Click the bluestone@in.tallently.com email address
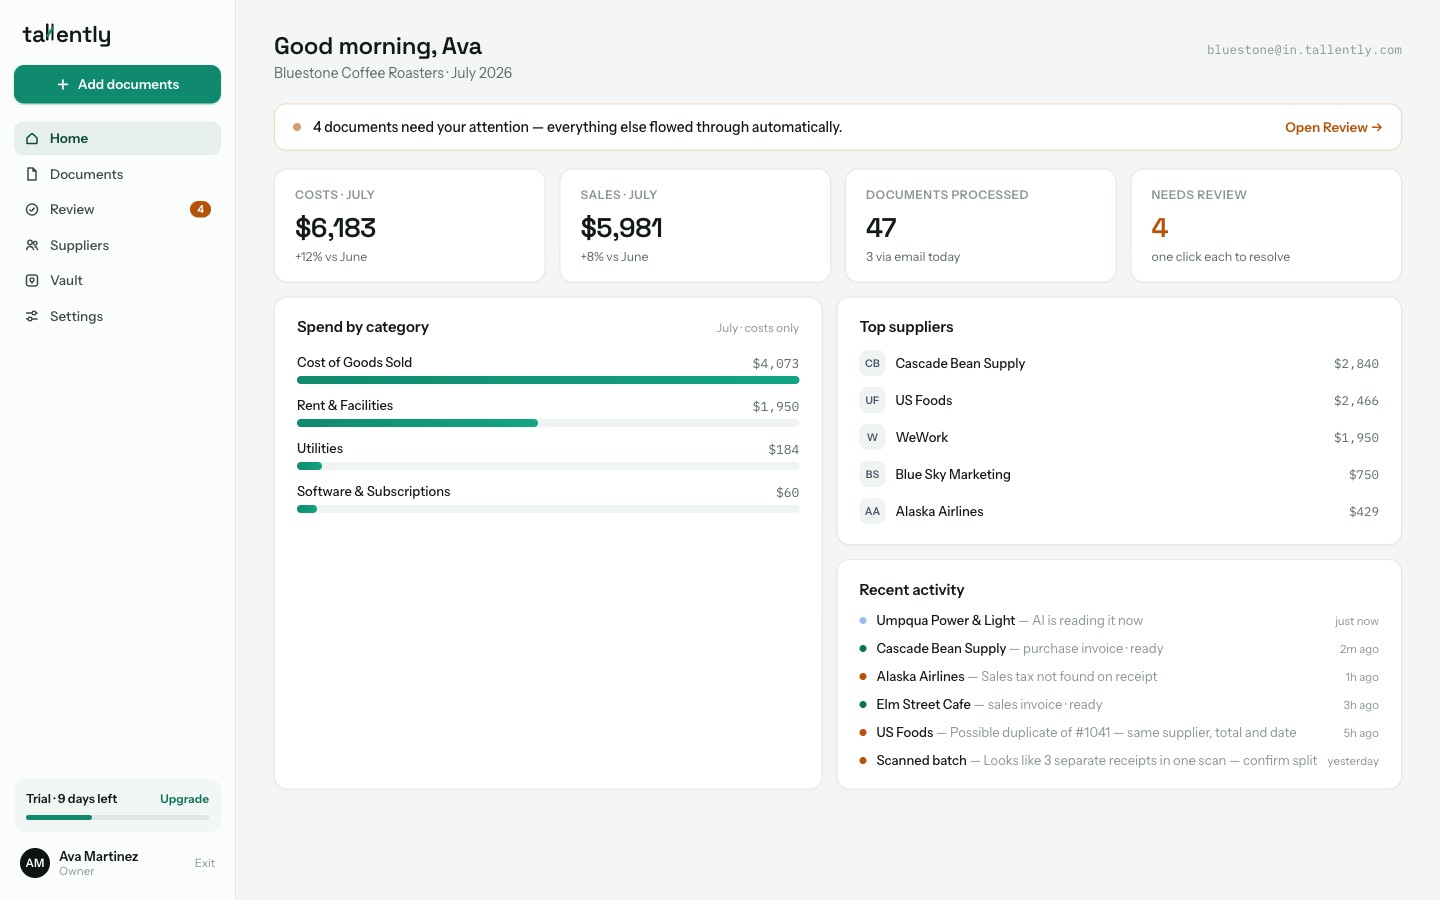1440x900 pixels. coord(1304,50)
